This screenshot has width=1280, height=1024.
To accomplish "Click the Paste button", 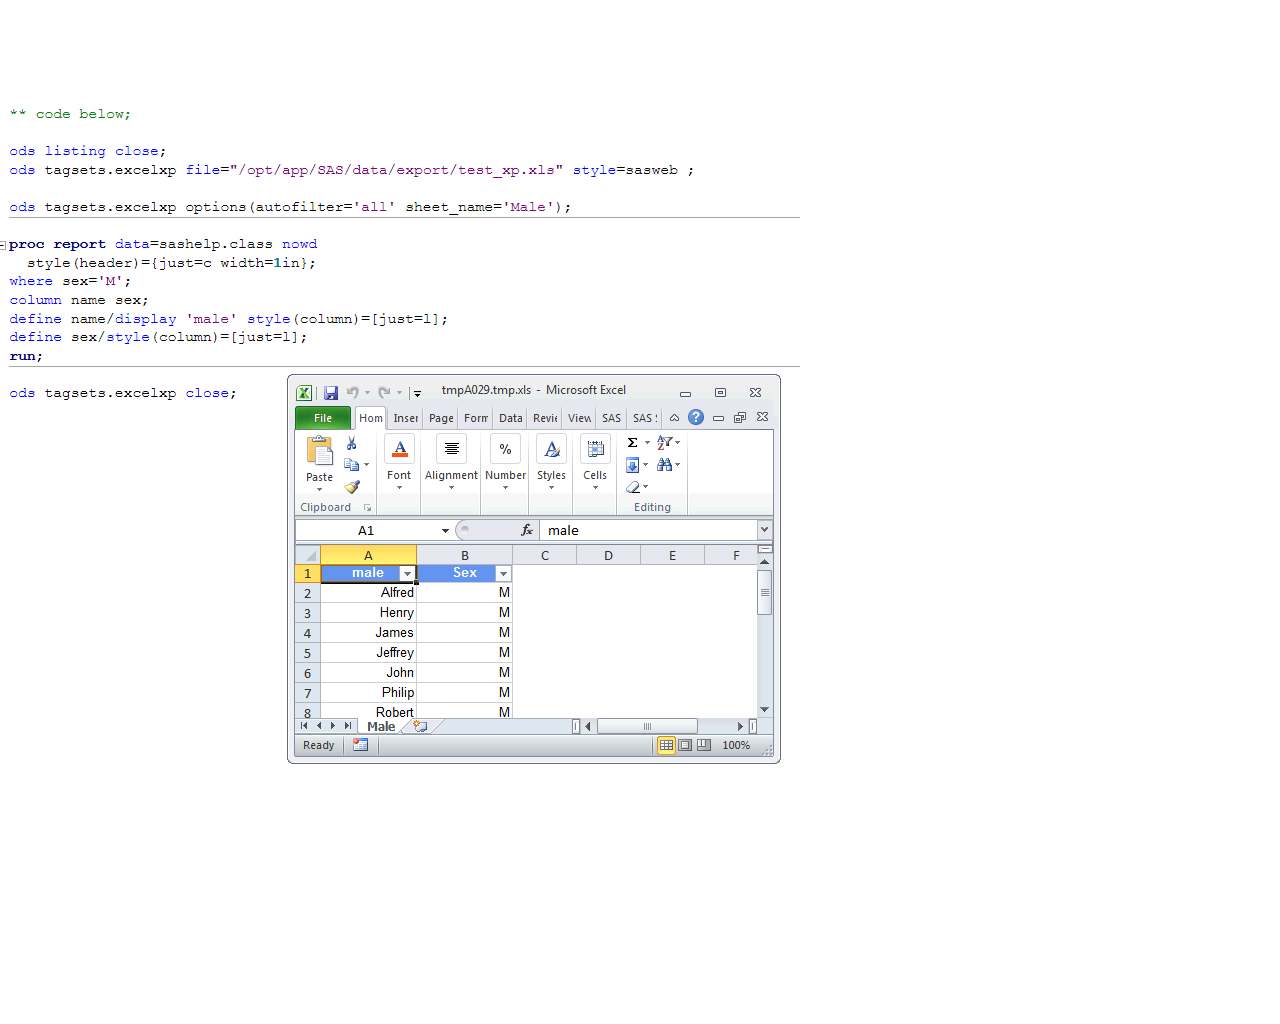I will click(320, 458).
